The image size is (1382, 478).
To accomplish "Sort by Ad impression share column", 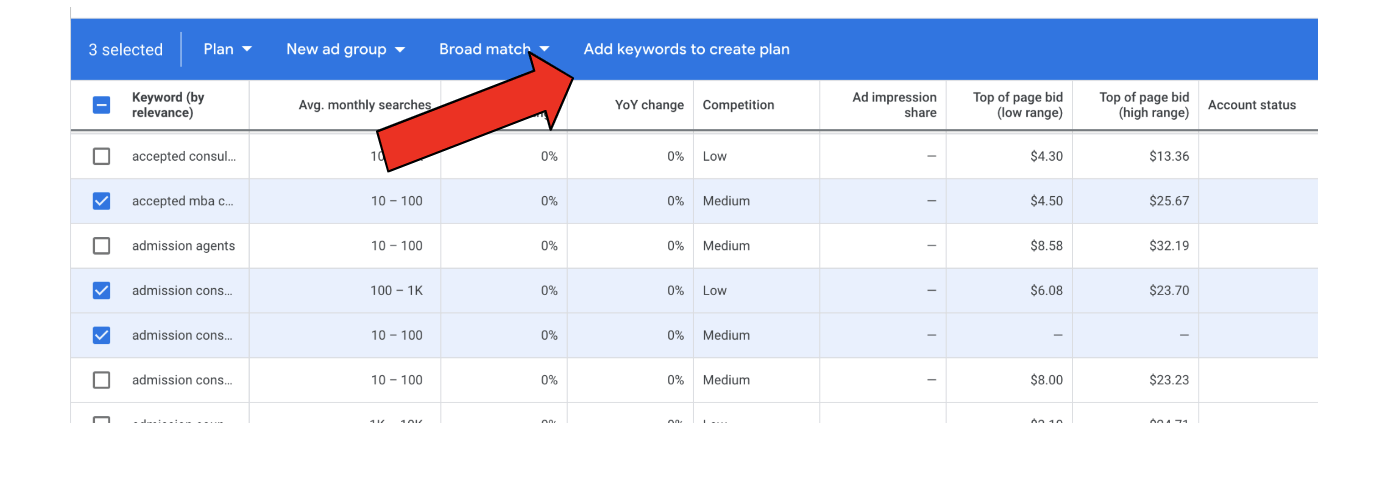I will click(x=894, y=105).
